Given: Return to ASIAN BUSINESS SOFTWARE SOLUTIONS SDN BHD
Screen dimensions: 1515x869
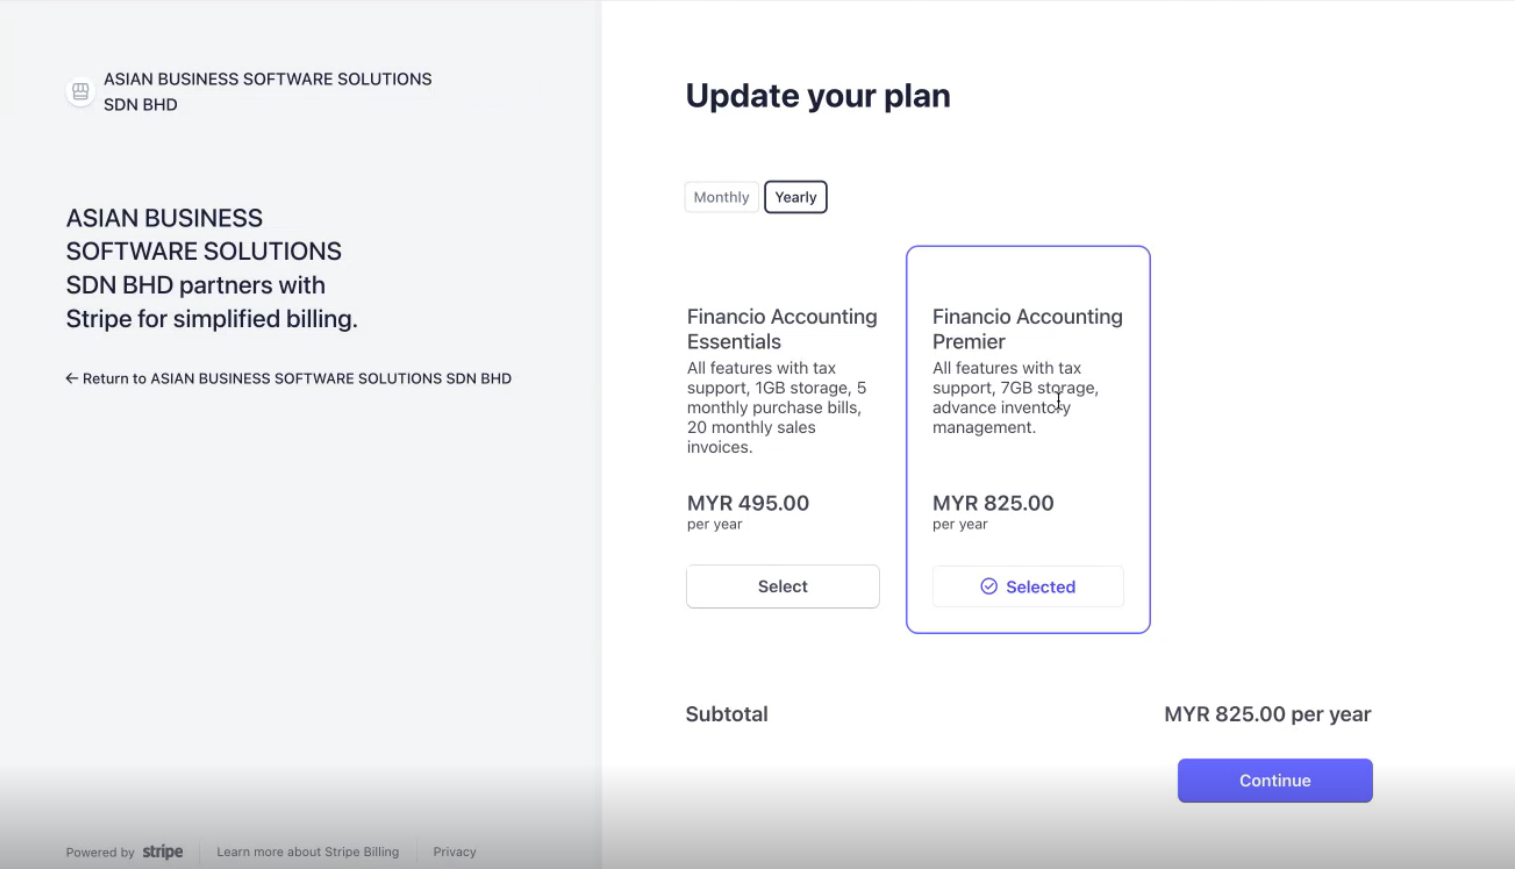Looking at the screenshot, I should point(289,378).
